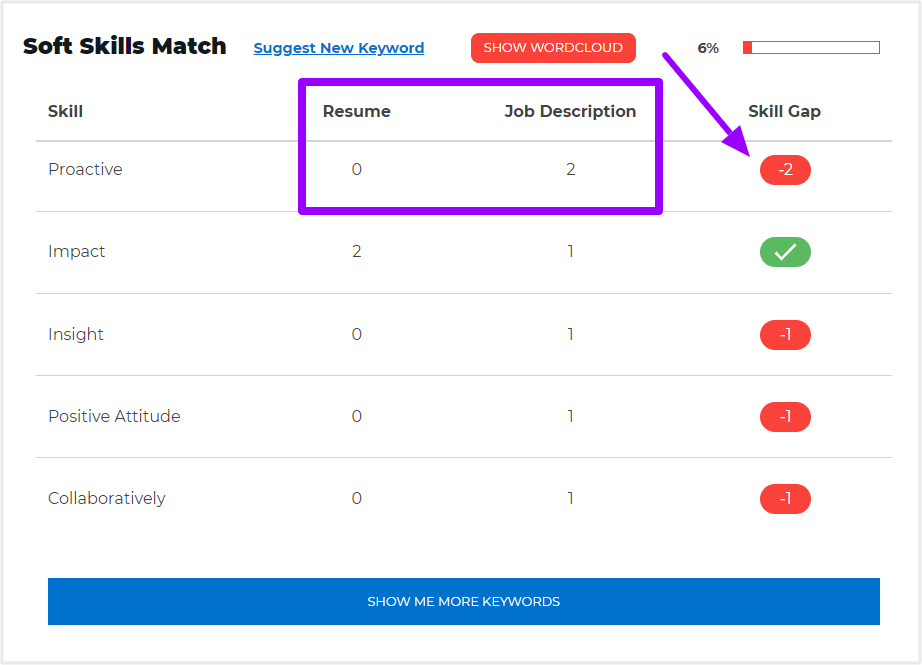Click the 6% match progress bar
Screen dimensions: 922x665
[x=811, y=48]
